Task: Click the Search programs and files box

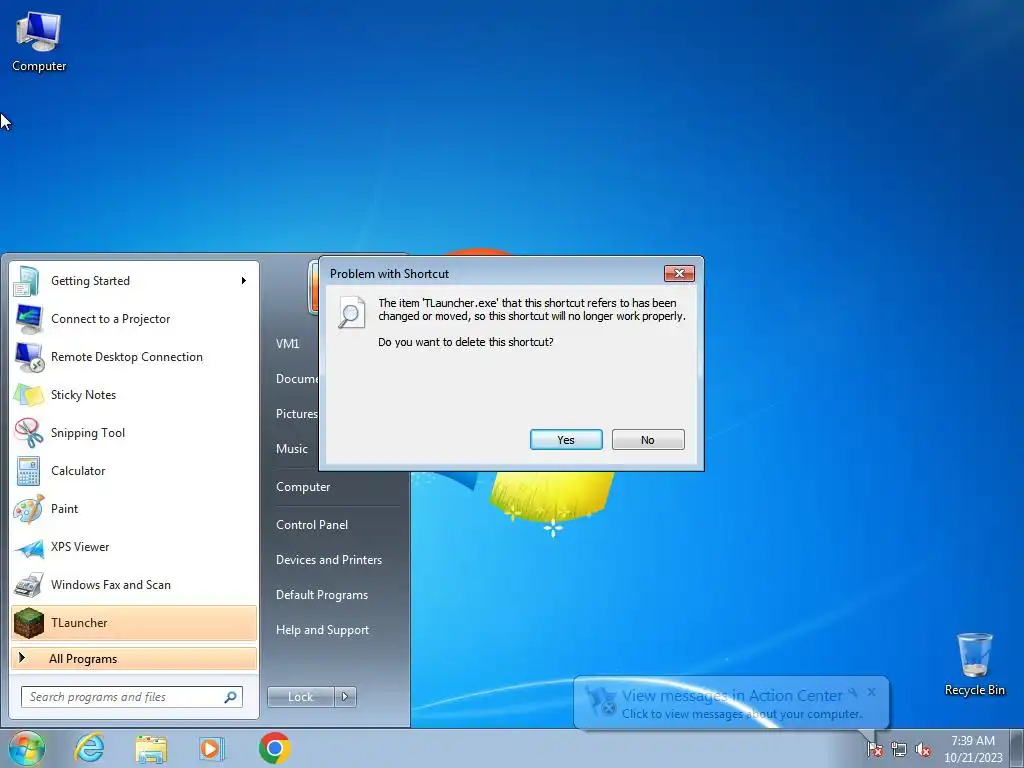Action: [x=131, y=697]
